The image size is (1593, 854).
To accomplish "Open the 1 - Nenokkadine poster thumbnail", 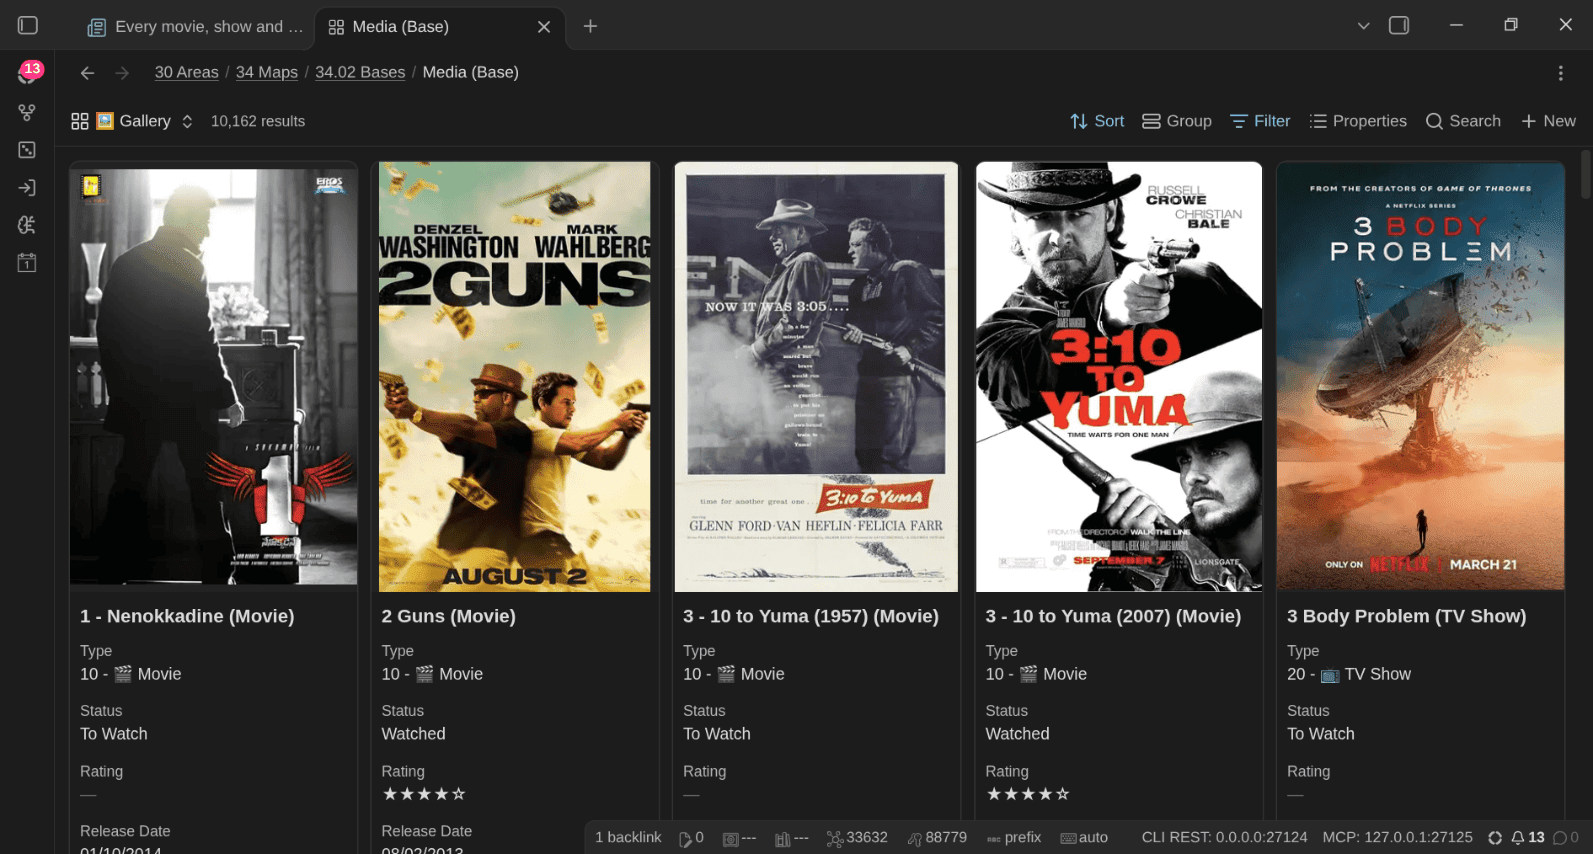I will point(214,376).
